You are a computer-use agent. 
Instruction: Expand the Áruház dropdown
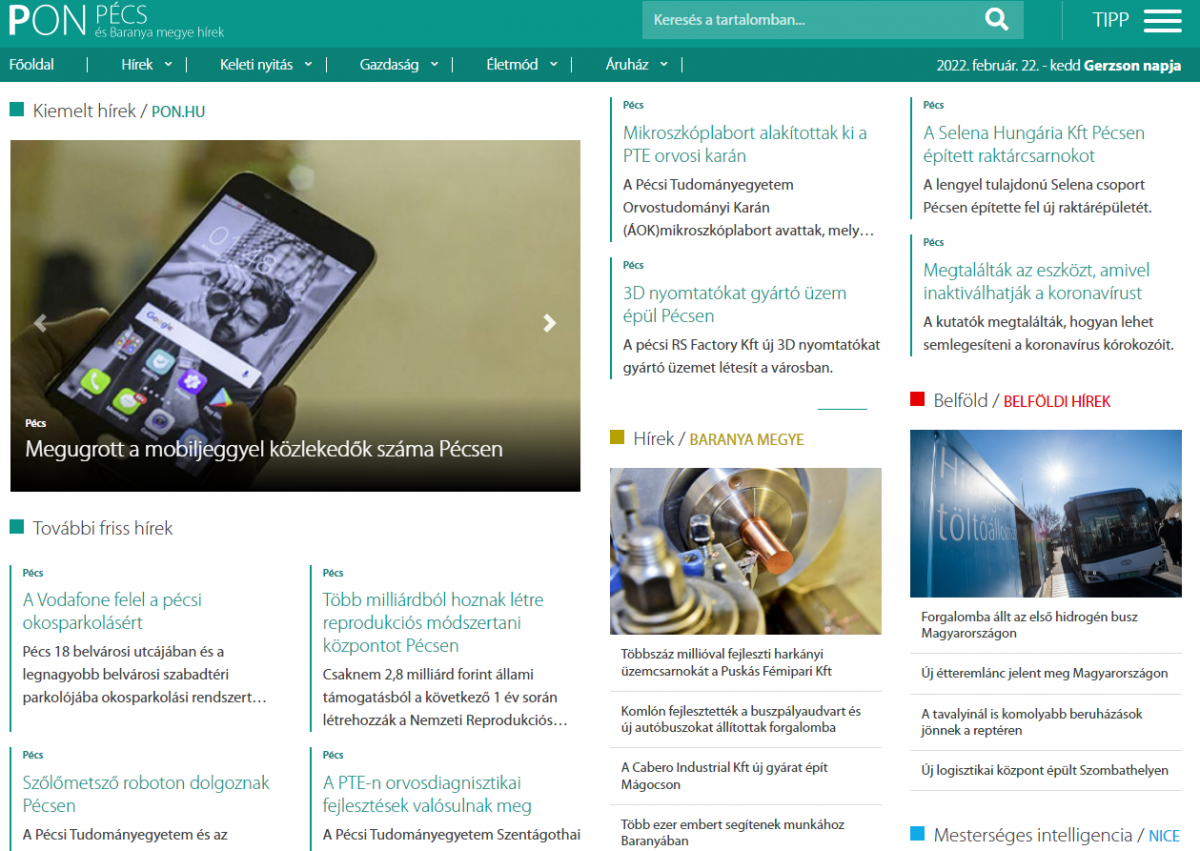pyautogui.click(x=628, y=63)
